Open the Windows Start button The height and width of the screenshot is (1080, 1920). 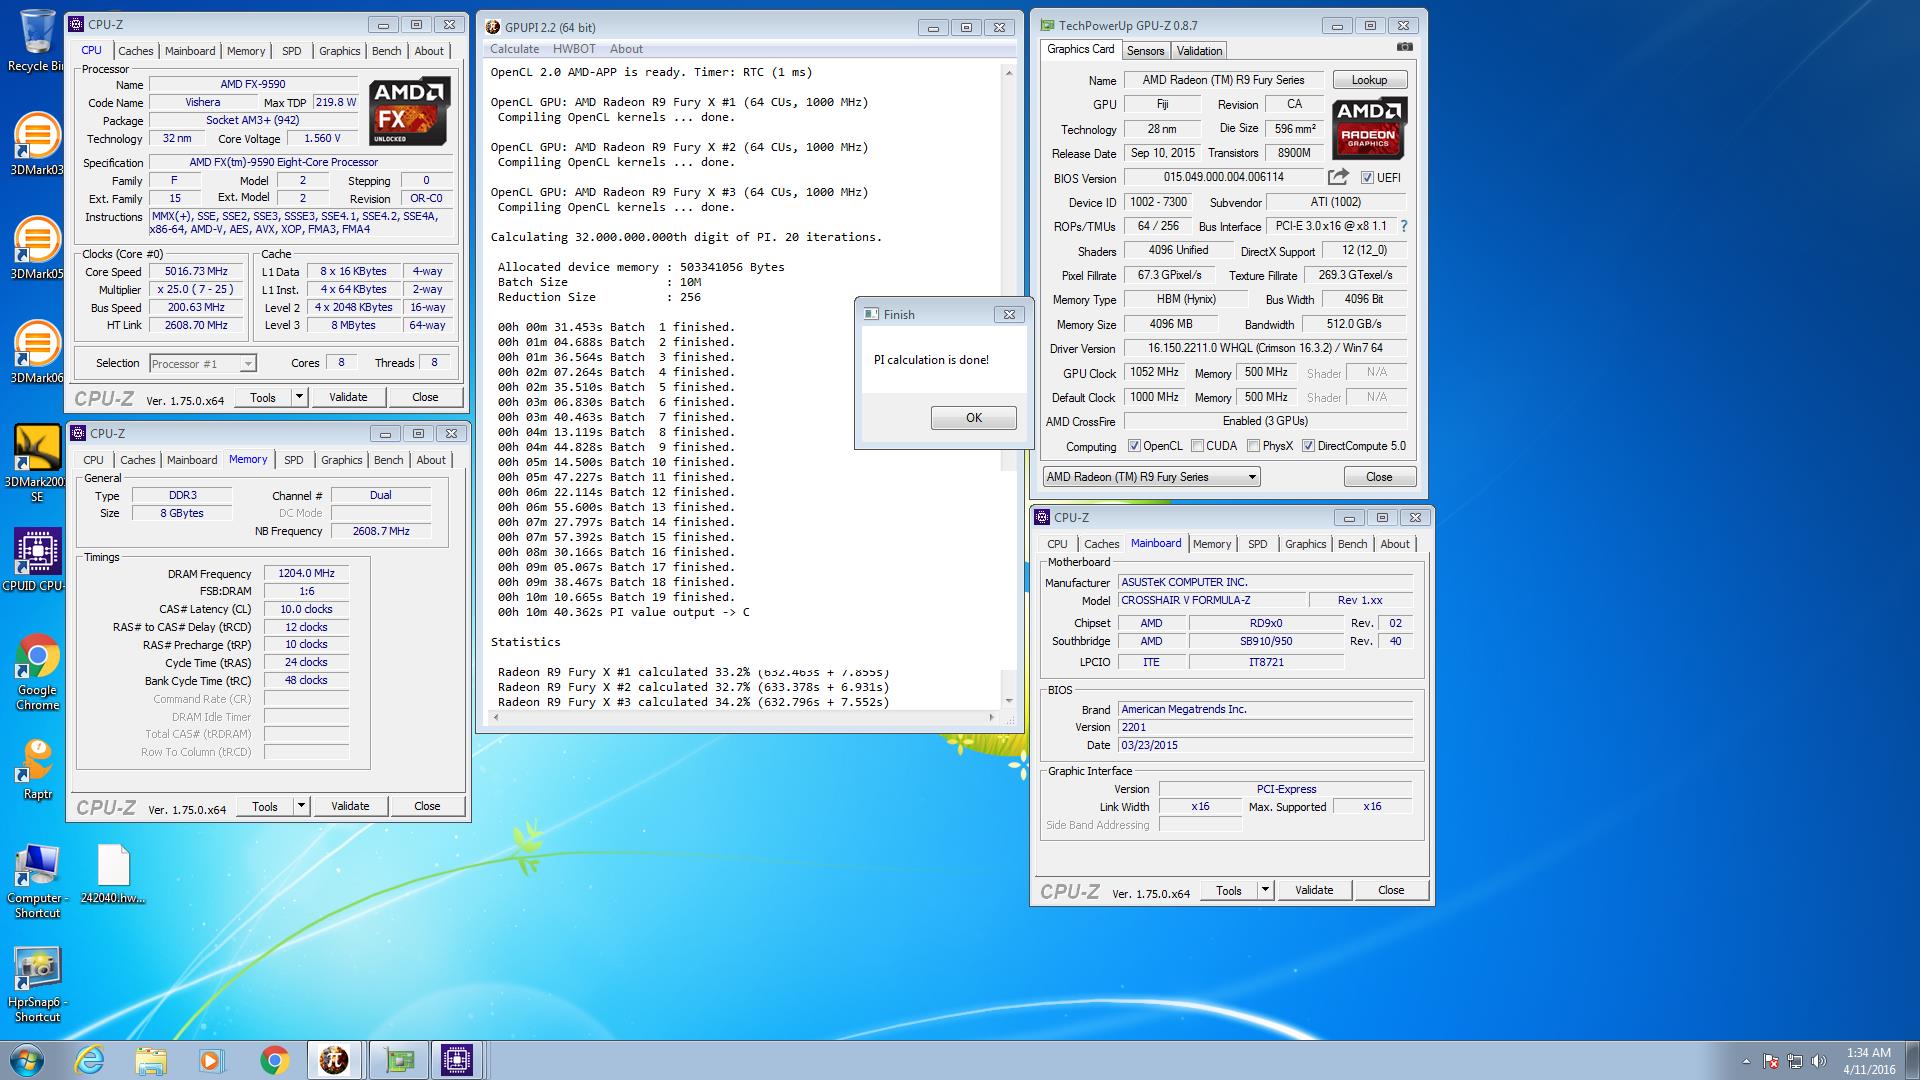[27, 1060]
